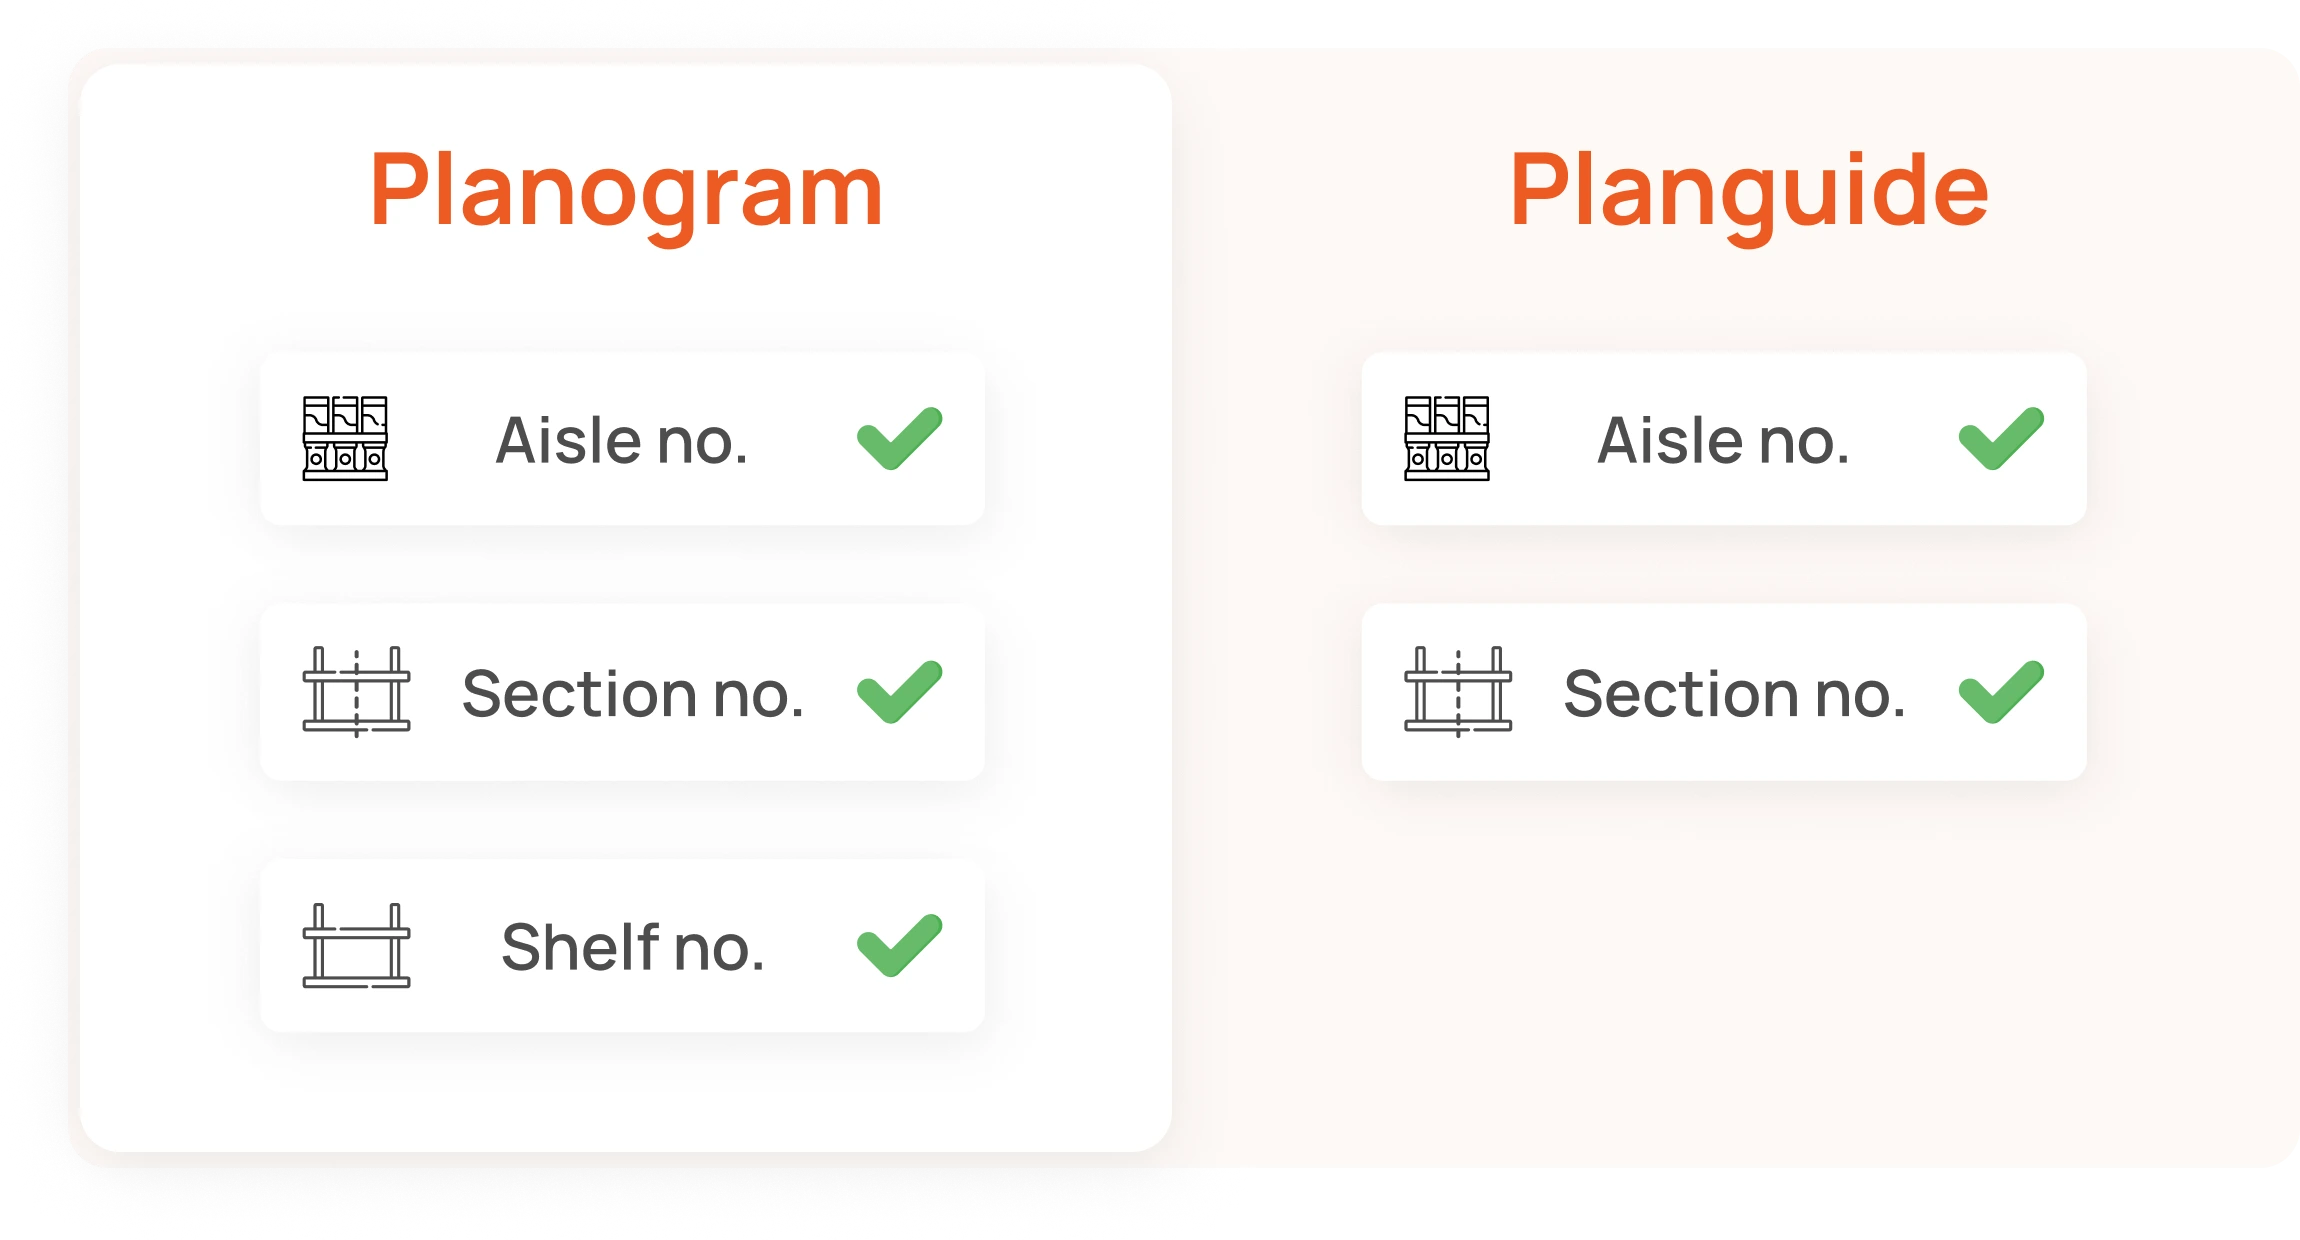Image resolution: width=2300 pixels, height=1240 pixels.
Task: Click the Section no. label in Planguide
Action: coord(1735,693)
